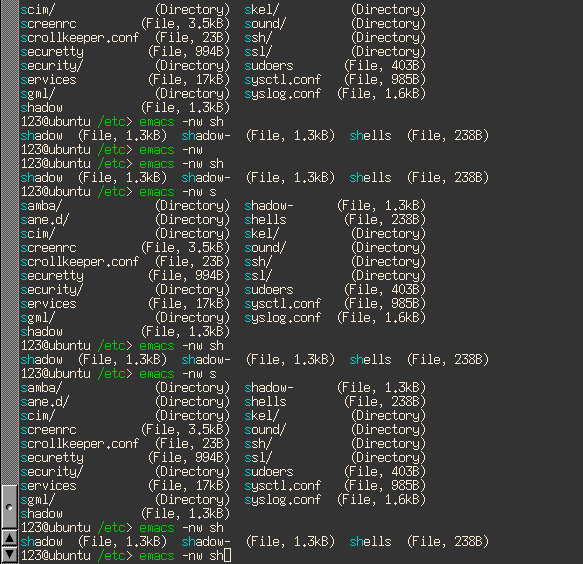Click 'samba/' in the last full file listing
Viewport: 583px width, 564px height.
click(41, 388)
